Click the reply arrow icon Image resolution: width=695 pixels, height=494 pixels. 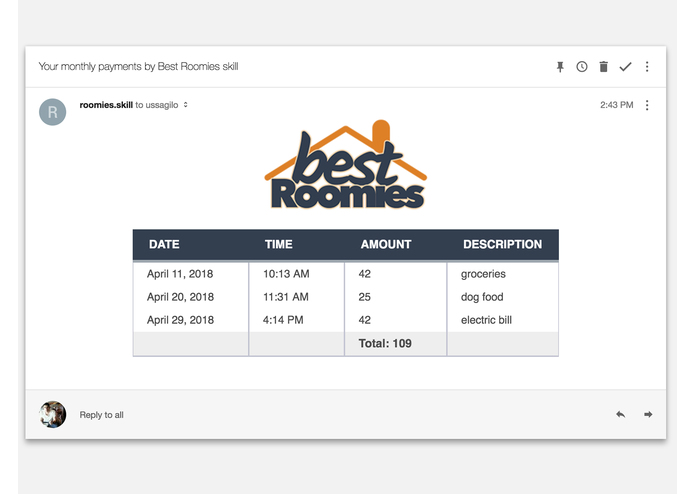(621, 415)
